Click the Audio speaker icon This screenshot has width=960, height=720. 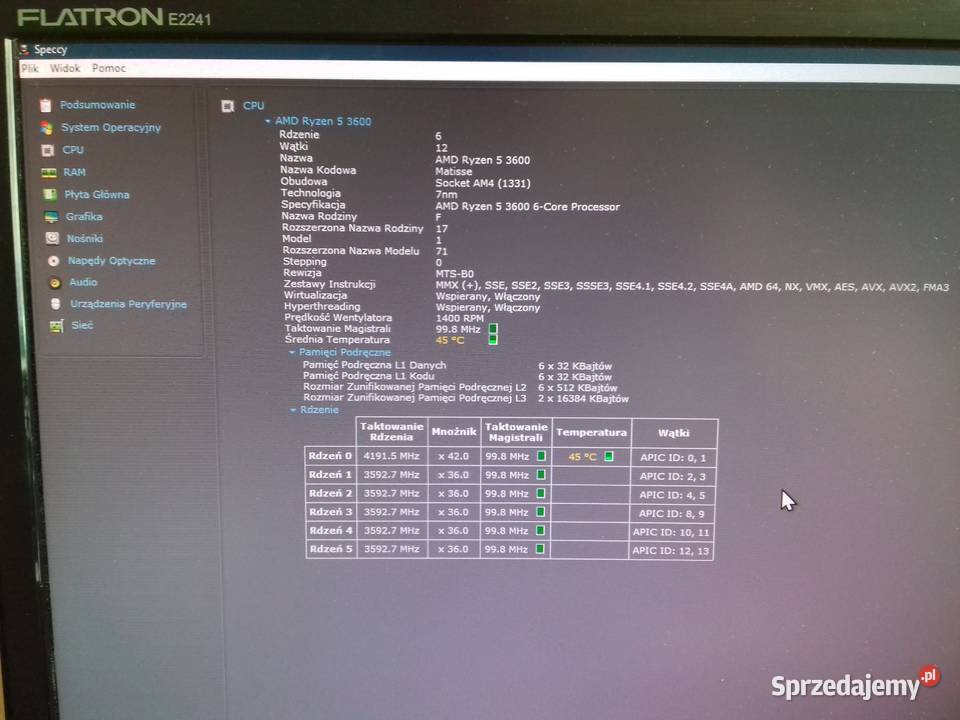[x=55, y=282]
